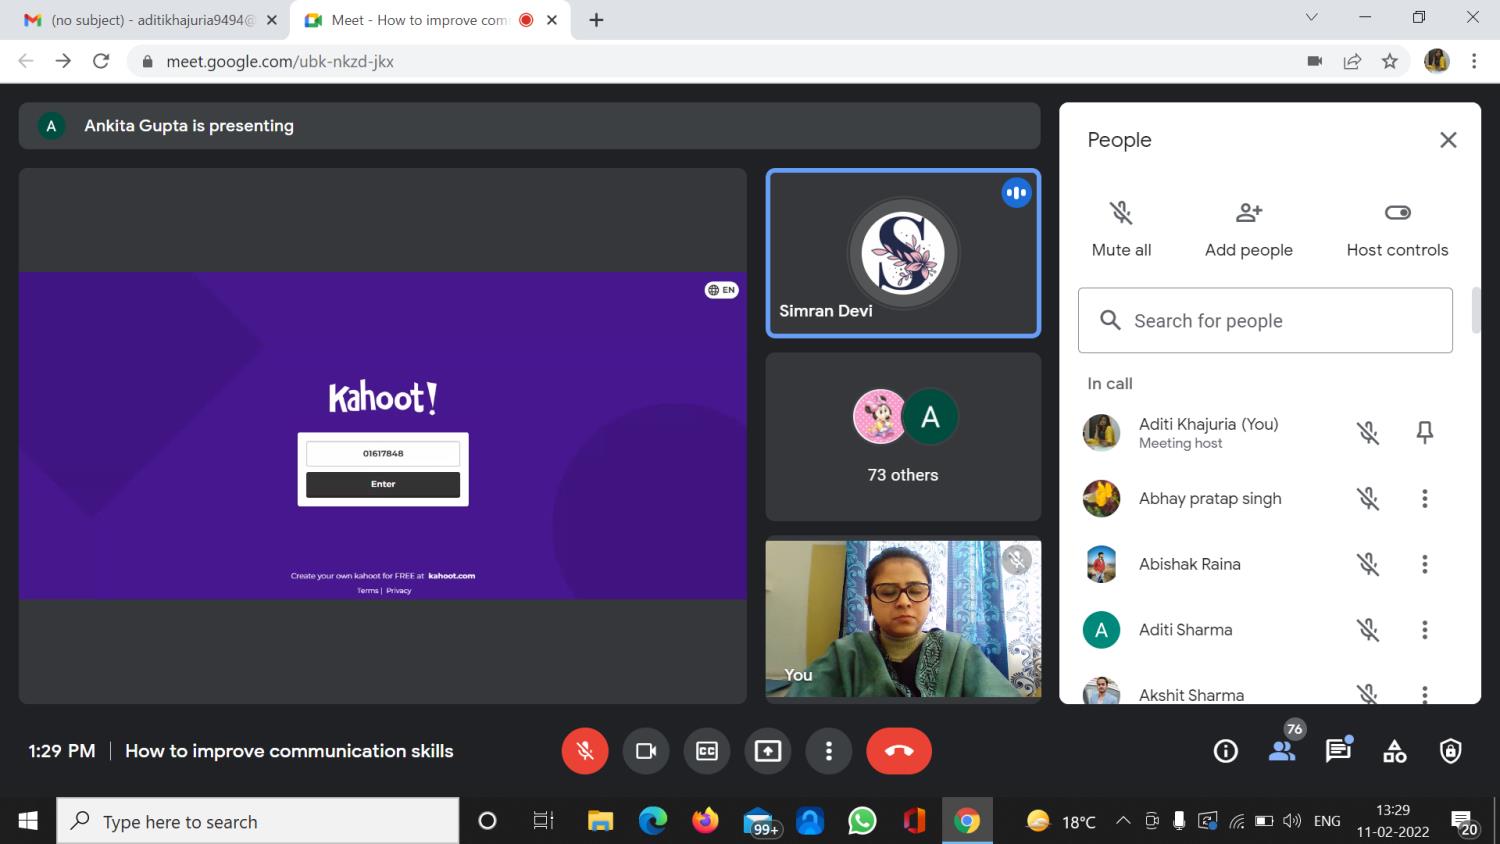Open more options for Abishak Raina

(1425, 564)
